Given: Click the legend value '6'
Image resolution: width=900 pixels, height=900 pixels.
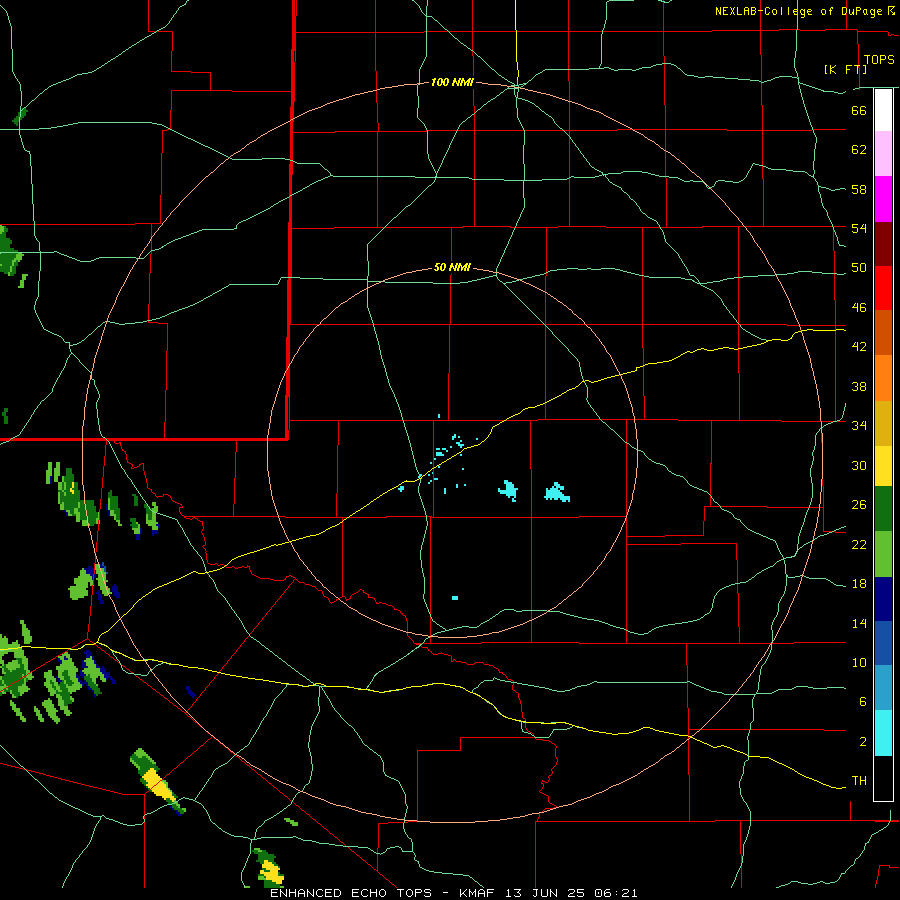Looking at the screenshot, I should 863,701.
